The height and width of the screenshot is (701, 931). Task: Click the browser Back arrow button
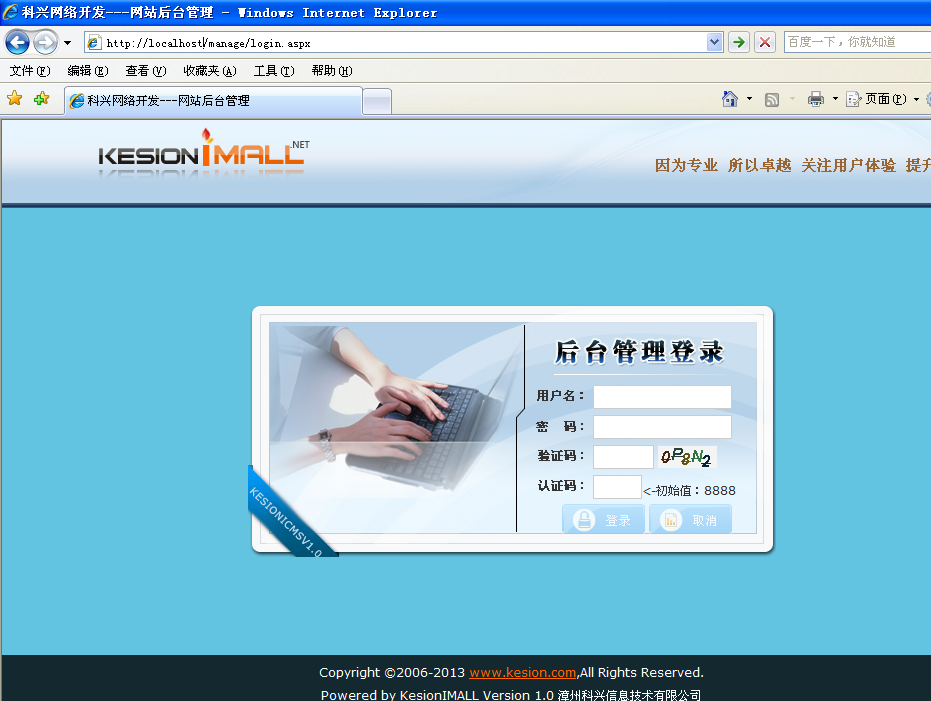[17, 42]
